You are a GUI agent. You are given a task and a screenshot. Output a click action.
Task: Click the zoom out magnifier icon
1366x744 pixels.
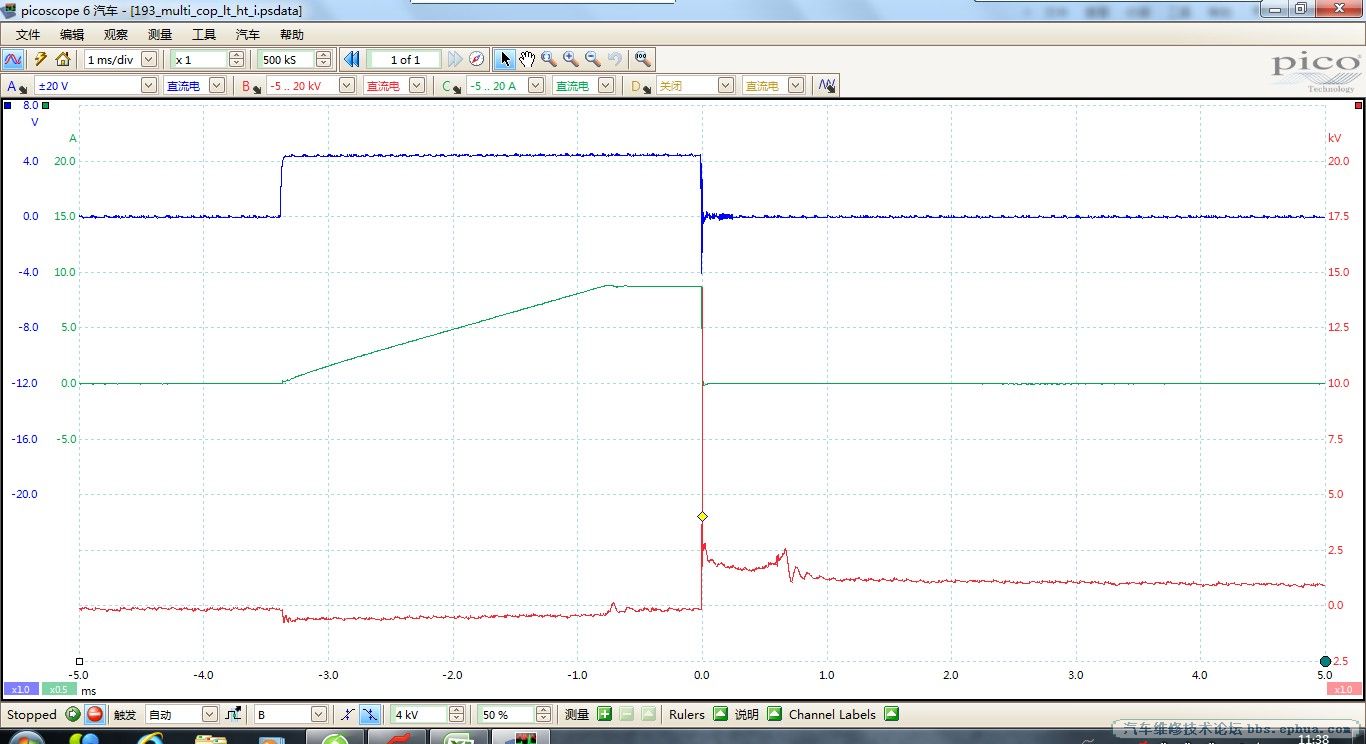[593, 59]
